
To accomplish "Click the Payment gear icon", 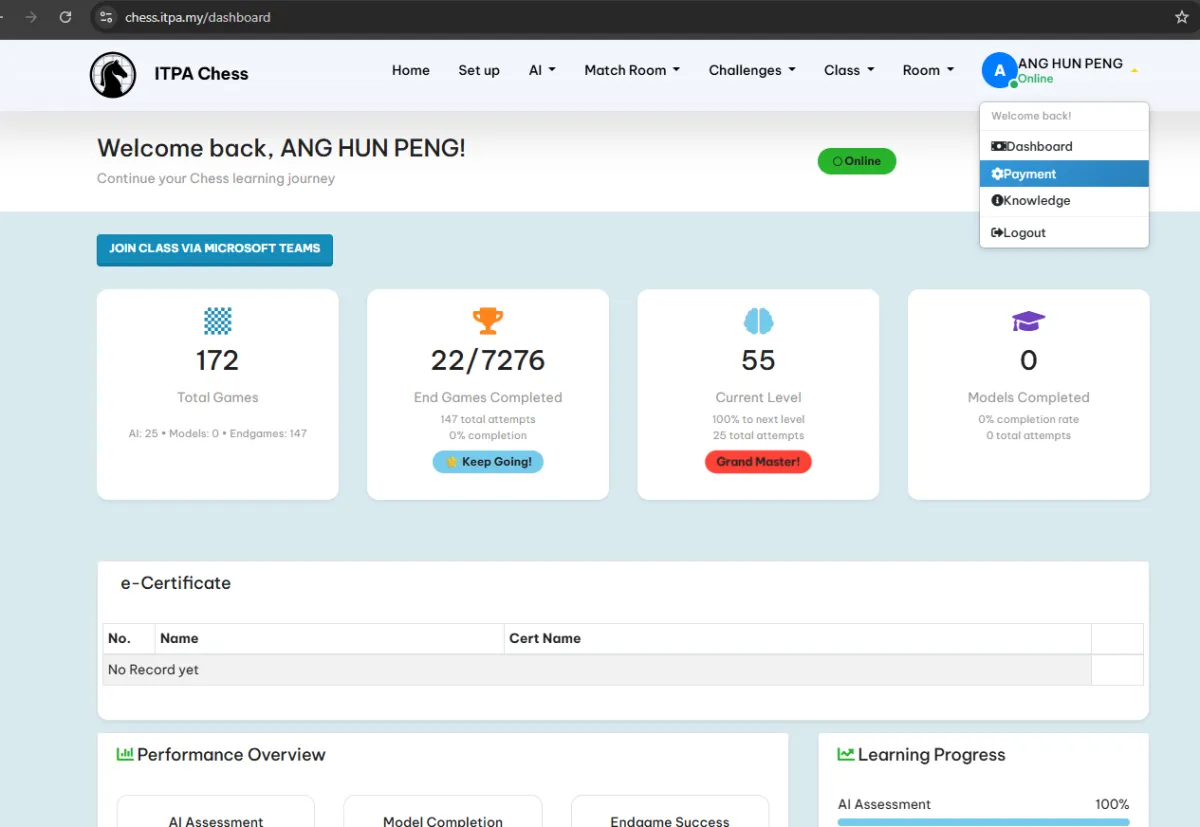I will [x=997, y=174].
